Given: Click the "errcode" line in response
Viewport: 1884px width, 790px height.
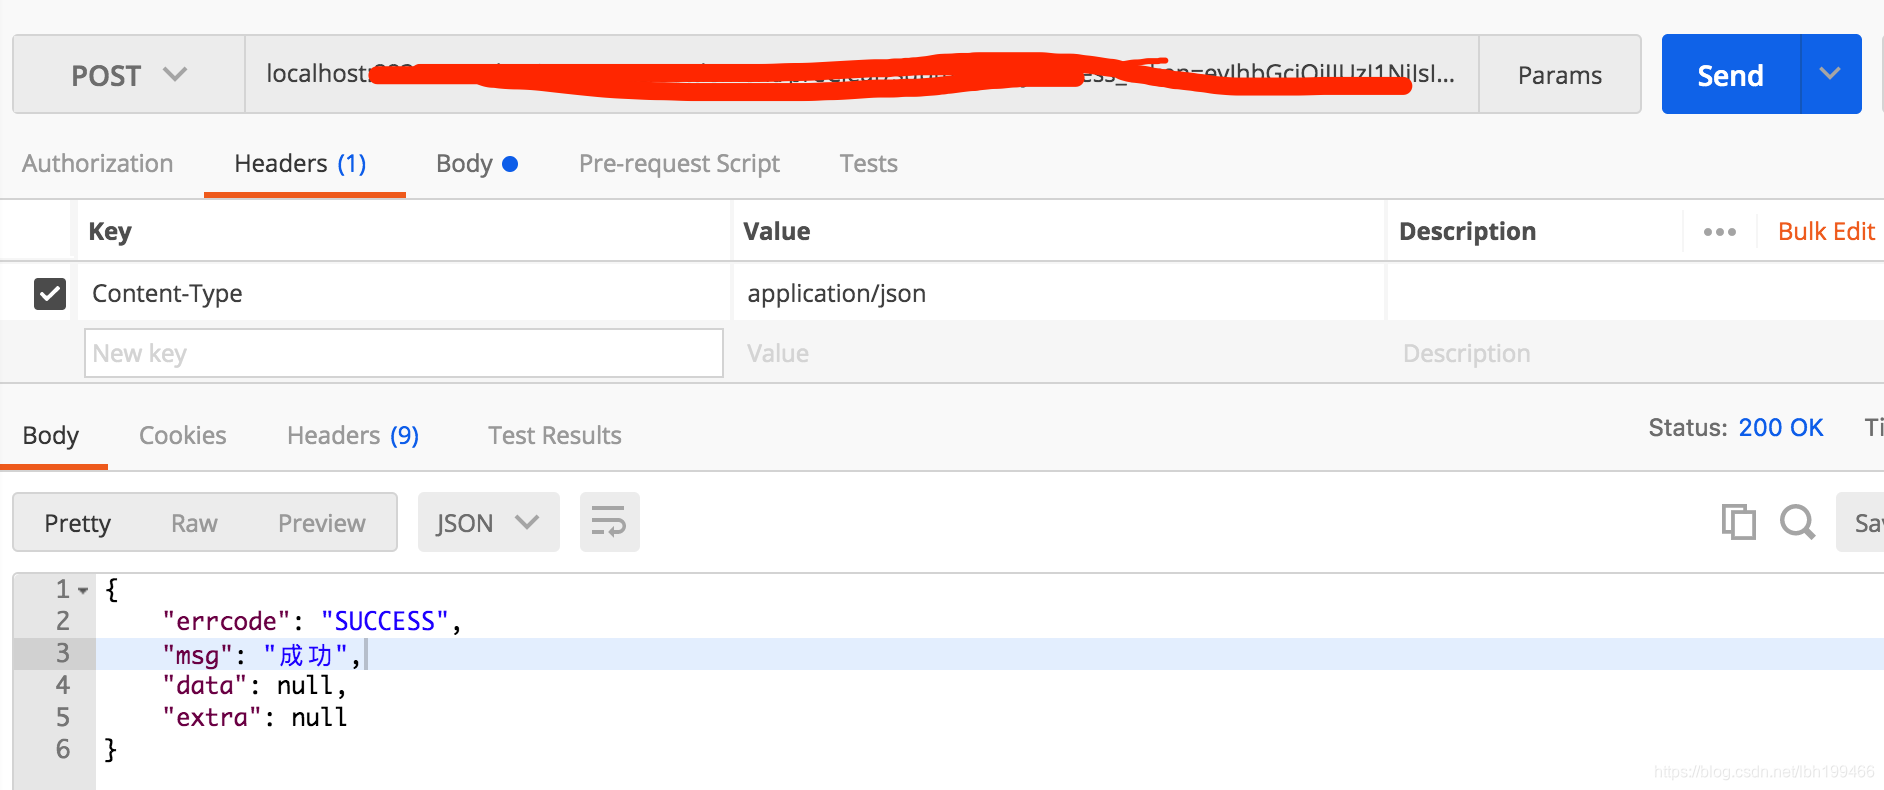Looking at the screenshot, I should pos(312,622).
